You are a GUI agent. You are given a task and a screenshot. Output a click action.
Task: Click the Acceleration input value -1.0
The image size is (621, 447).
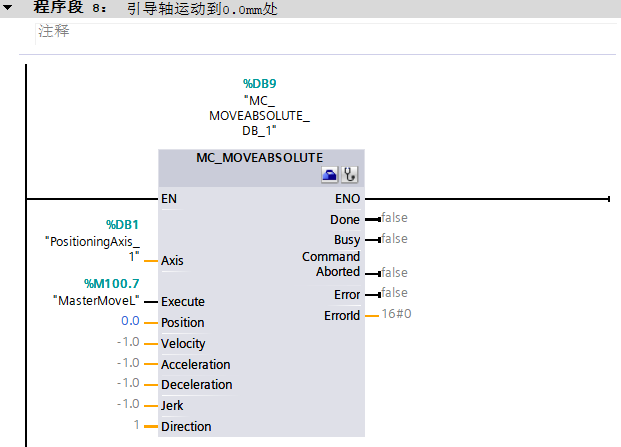(127, 364)
